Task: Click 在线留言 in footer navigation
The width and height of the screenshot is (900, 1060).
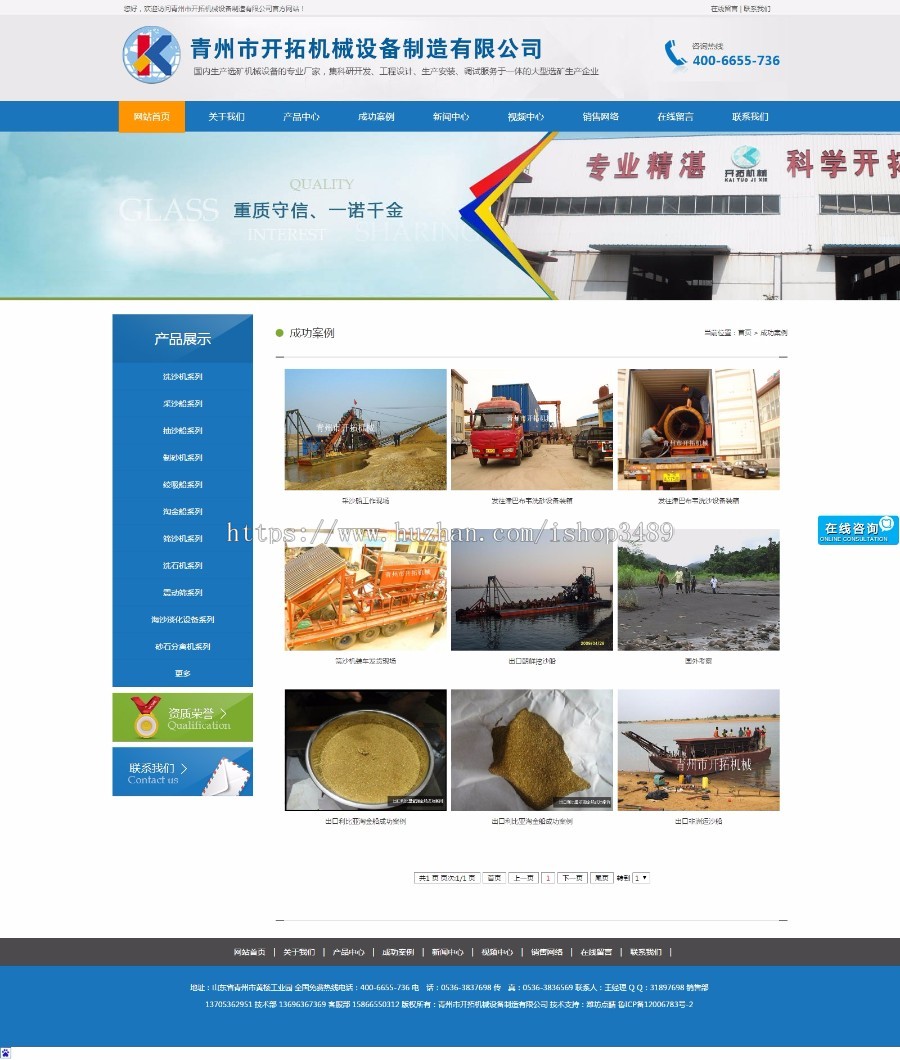Action: [x=596, y=952]
